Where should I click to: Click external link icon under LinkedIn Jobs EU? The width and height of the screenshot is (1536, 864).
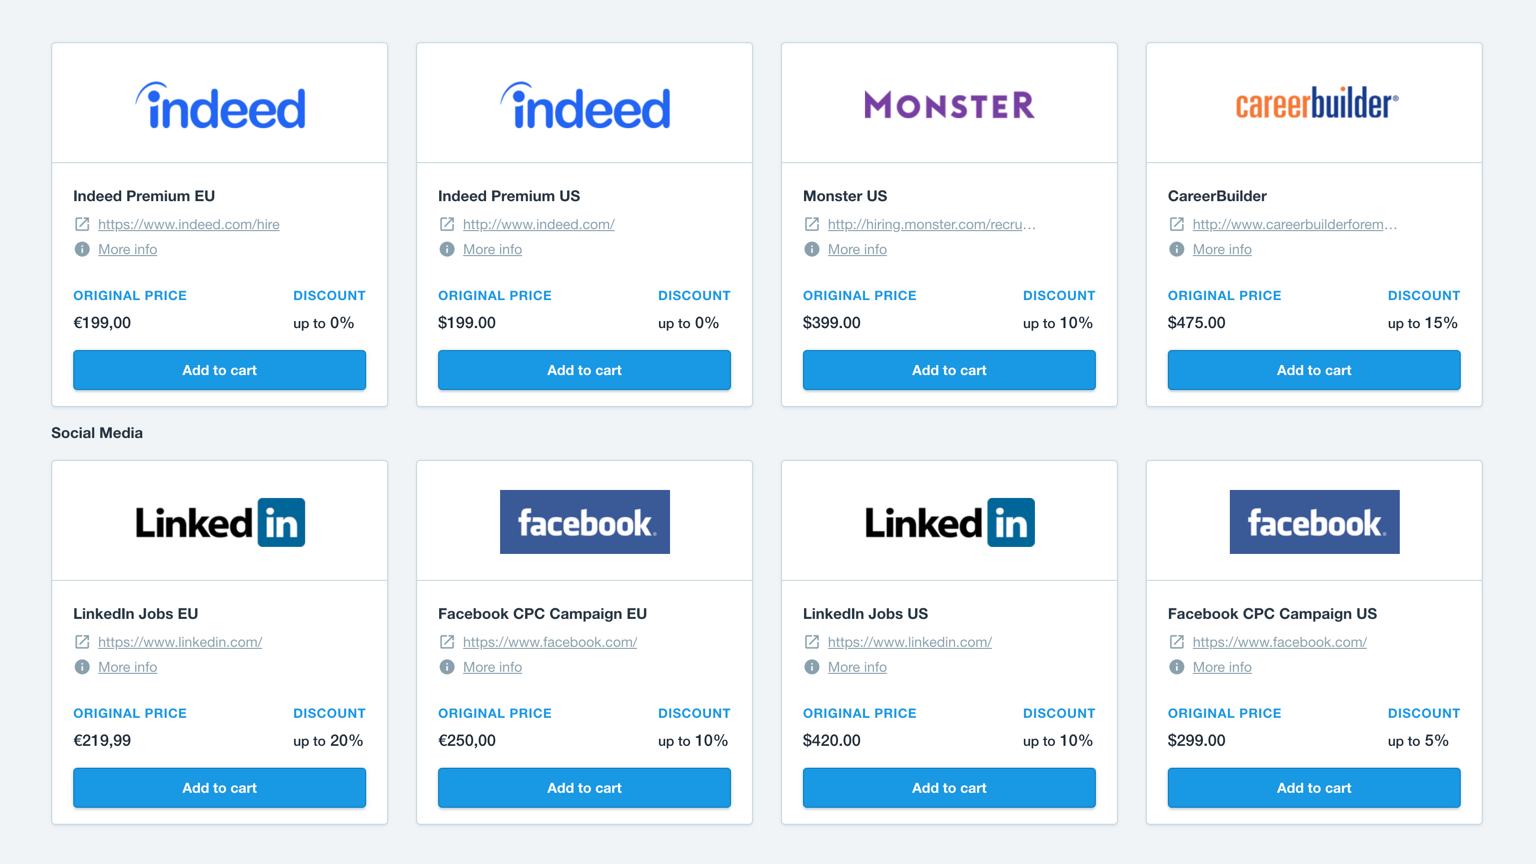click(x=82, y=642)
